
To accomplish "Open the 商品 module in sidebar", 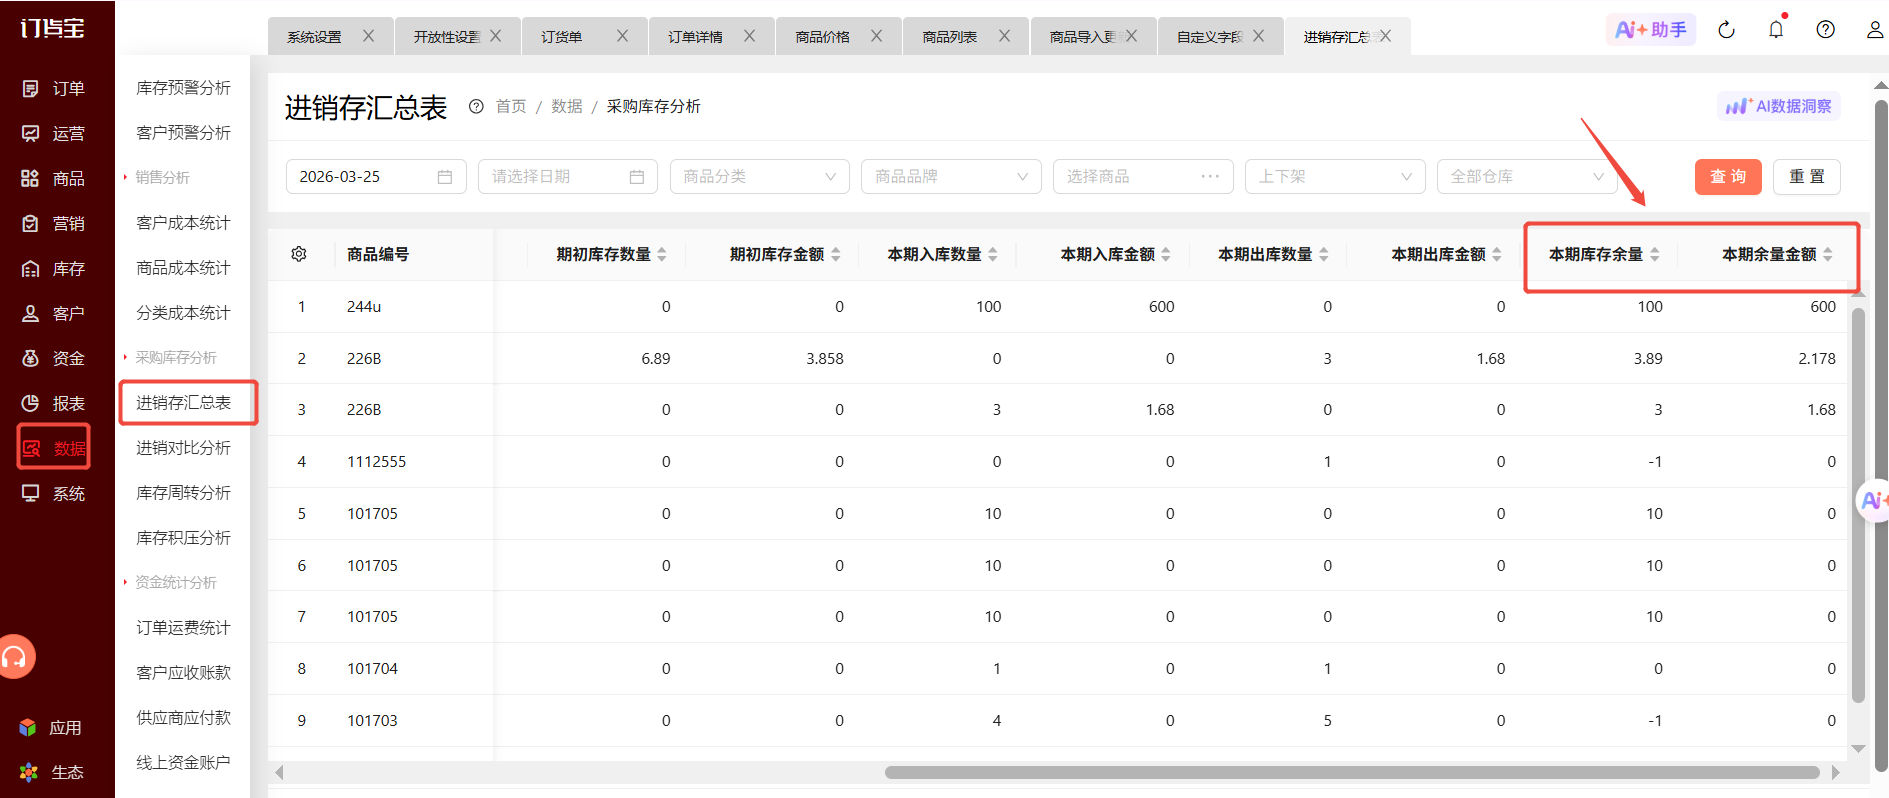I will [x=54, y=179].
